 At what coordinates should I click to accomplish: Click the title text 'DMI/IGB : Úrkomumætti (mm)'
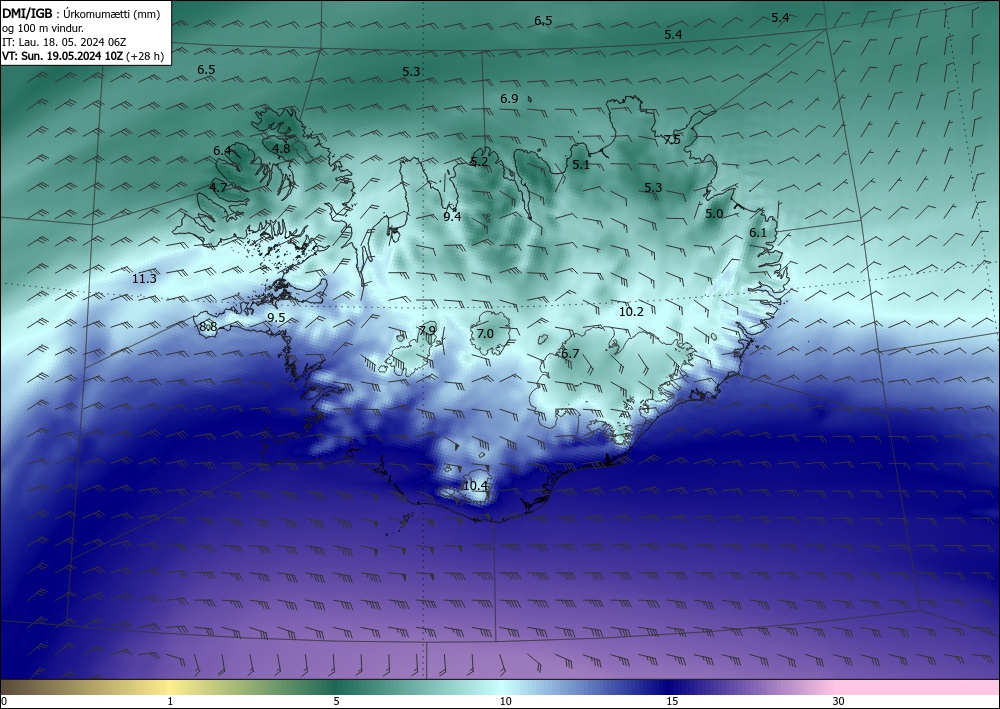81,15
